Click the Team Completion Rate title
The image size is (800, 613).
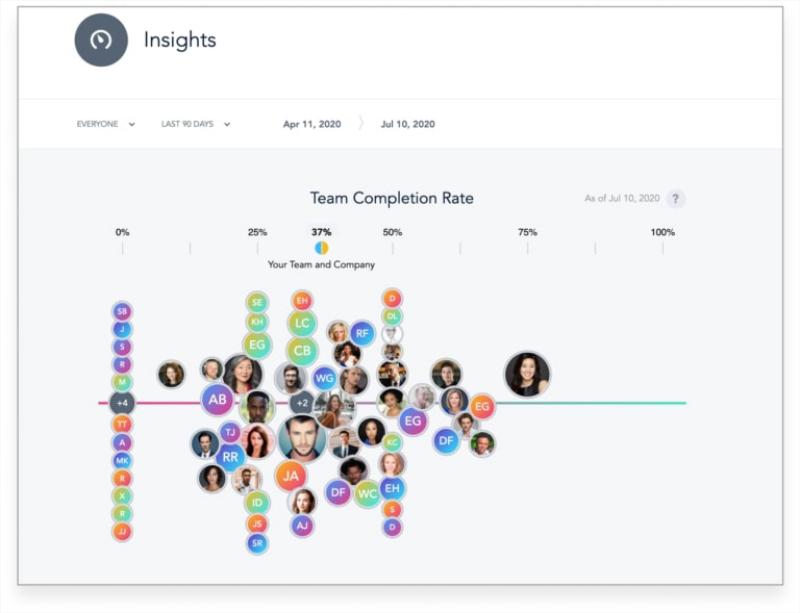[x=392, y=198]
